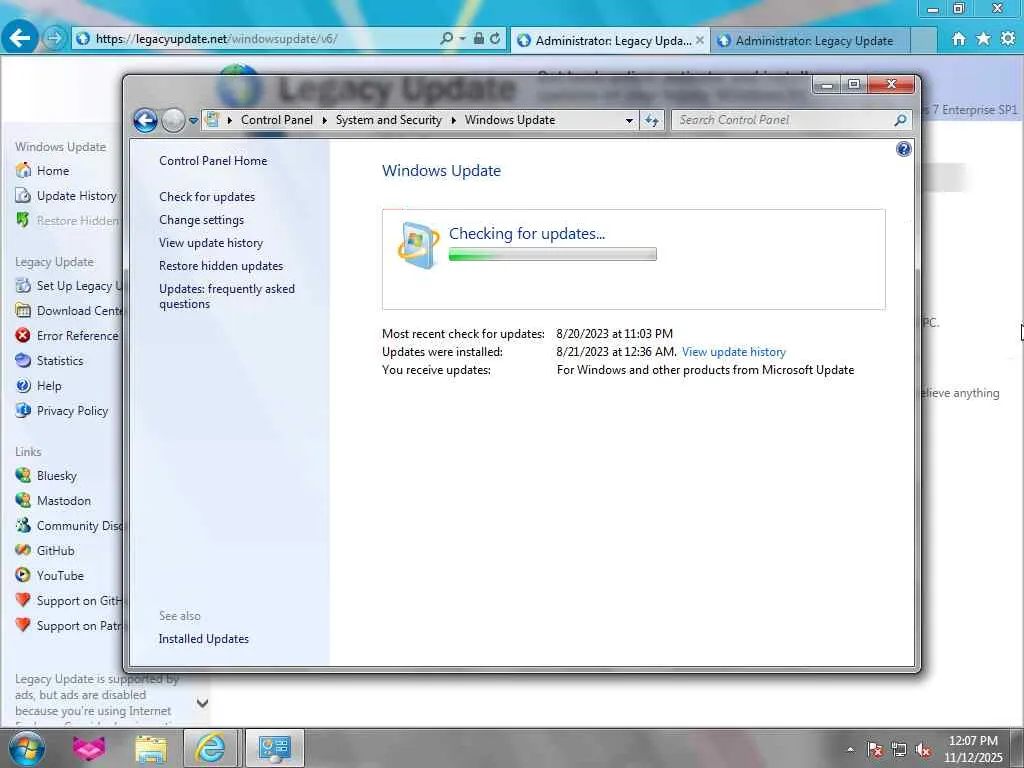Click Internet Explorer taskbar icon
The height and width of the screenshot is (768, 1024).
click(x=210, y=749)
